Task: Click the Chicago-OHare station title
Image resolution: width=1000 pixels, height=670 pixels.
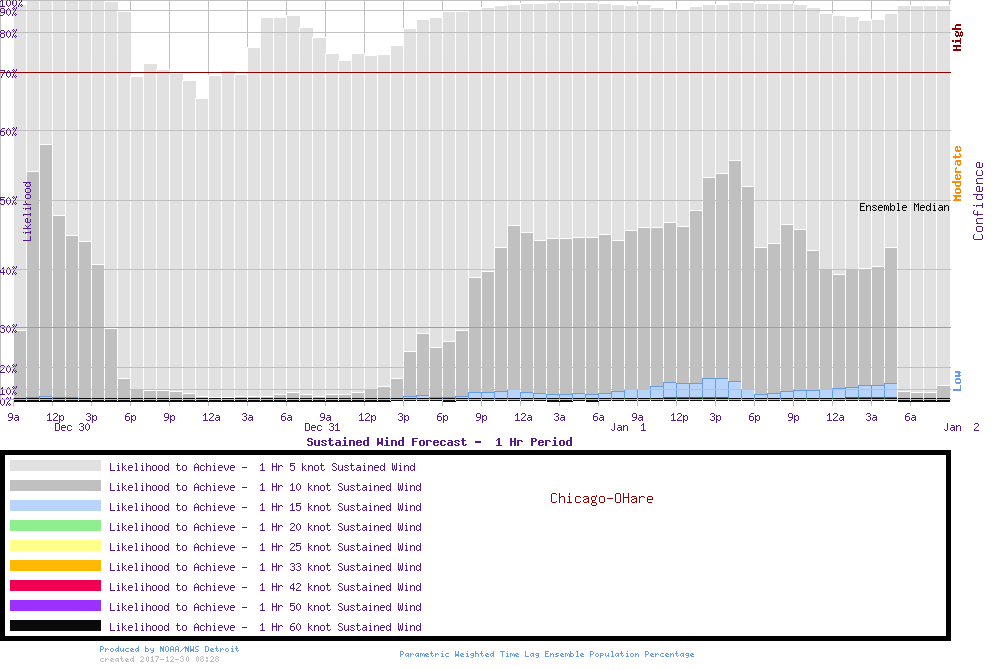Action: tap(601, 498)
